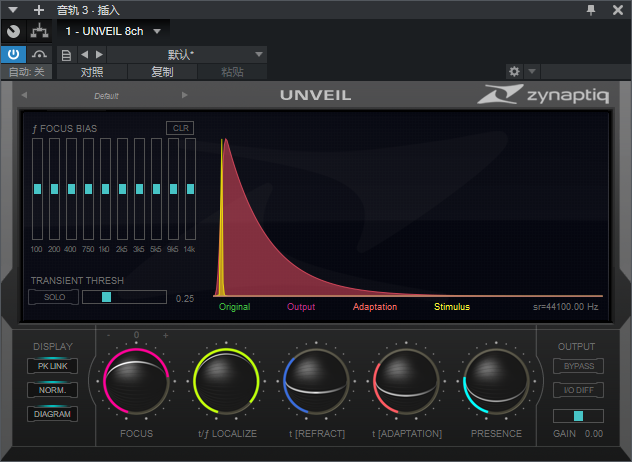
Task: Click the 粘贴 paste button
Action: click(x=232, y=72)
